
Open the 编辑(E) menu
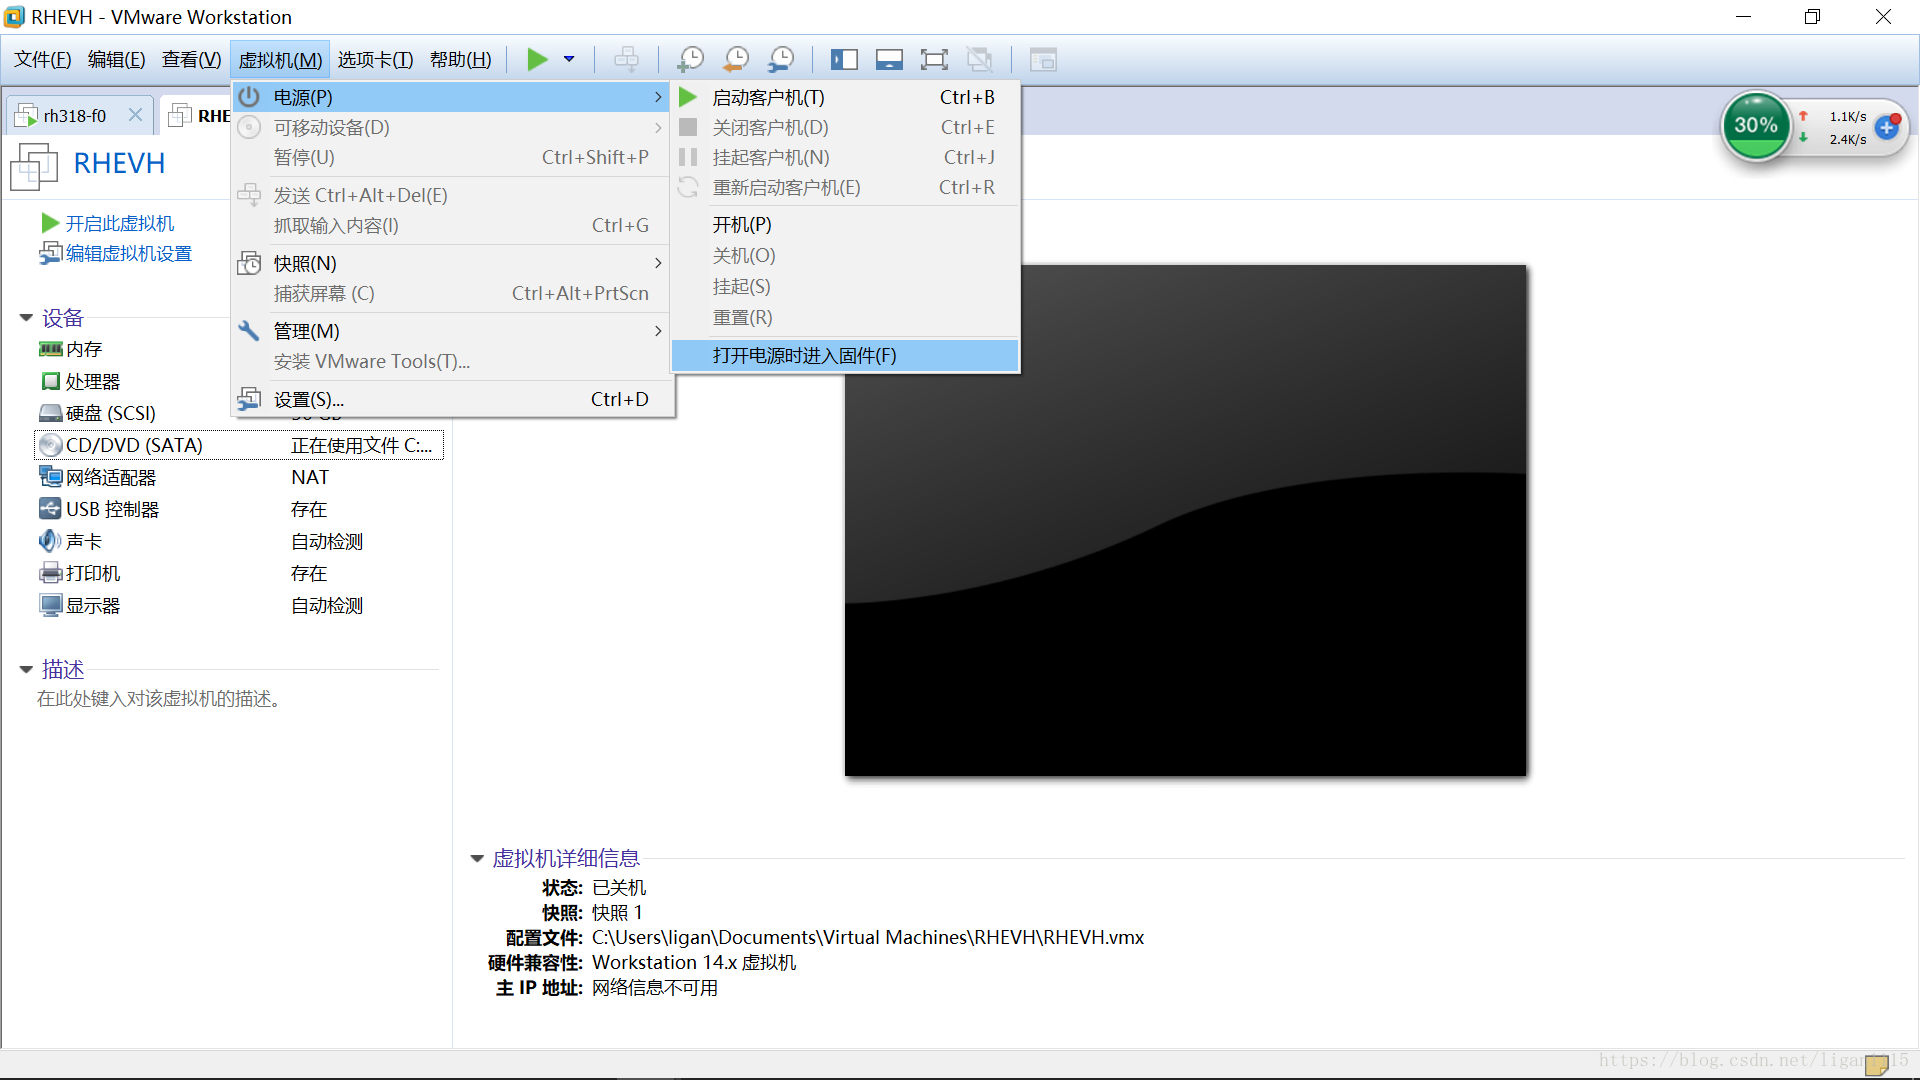coord(117,60)
